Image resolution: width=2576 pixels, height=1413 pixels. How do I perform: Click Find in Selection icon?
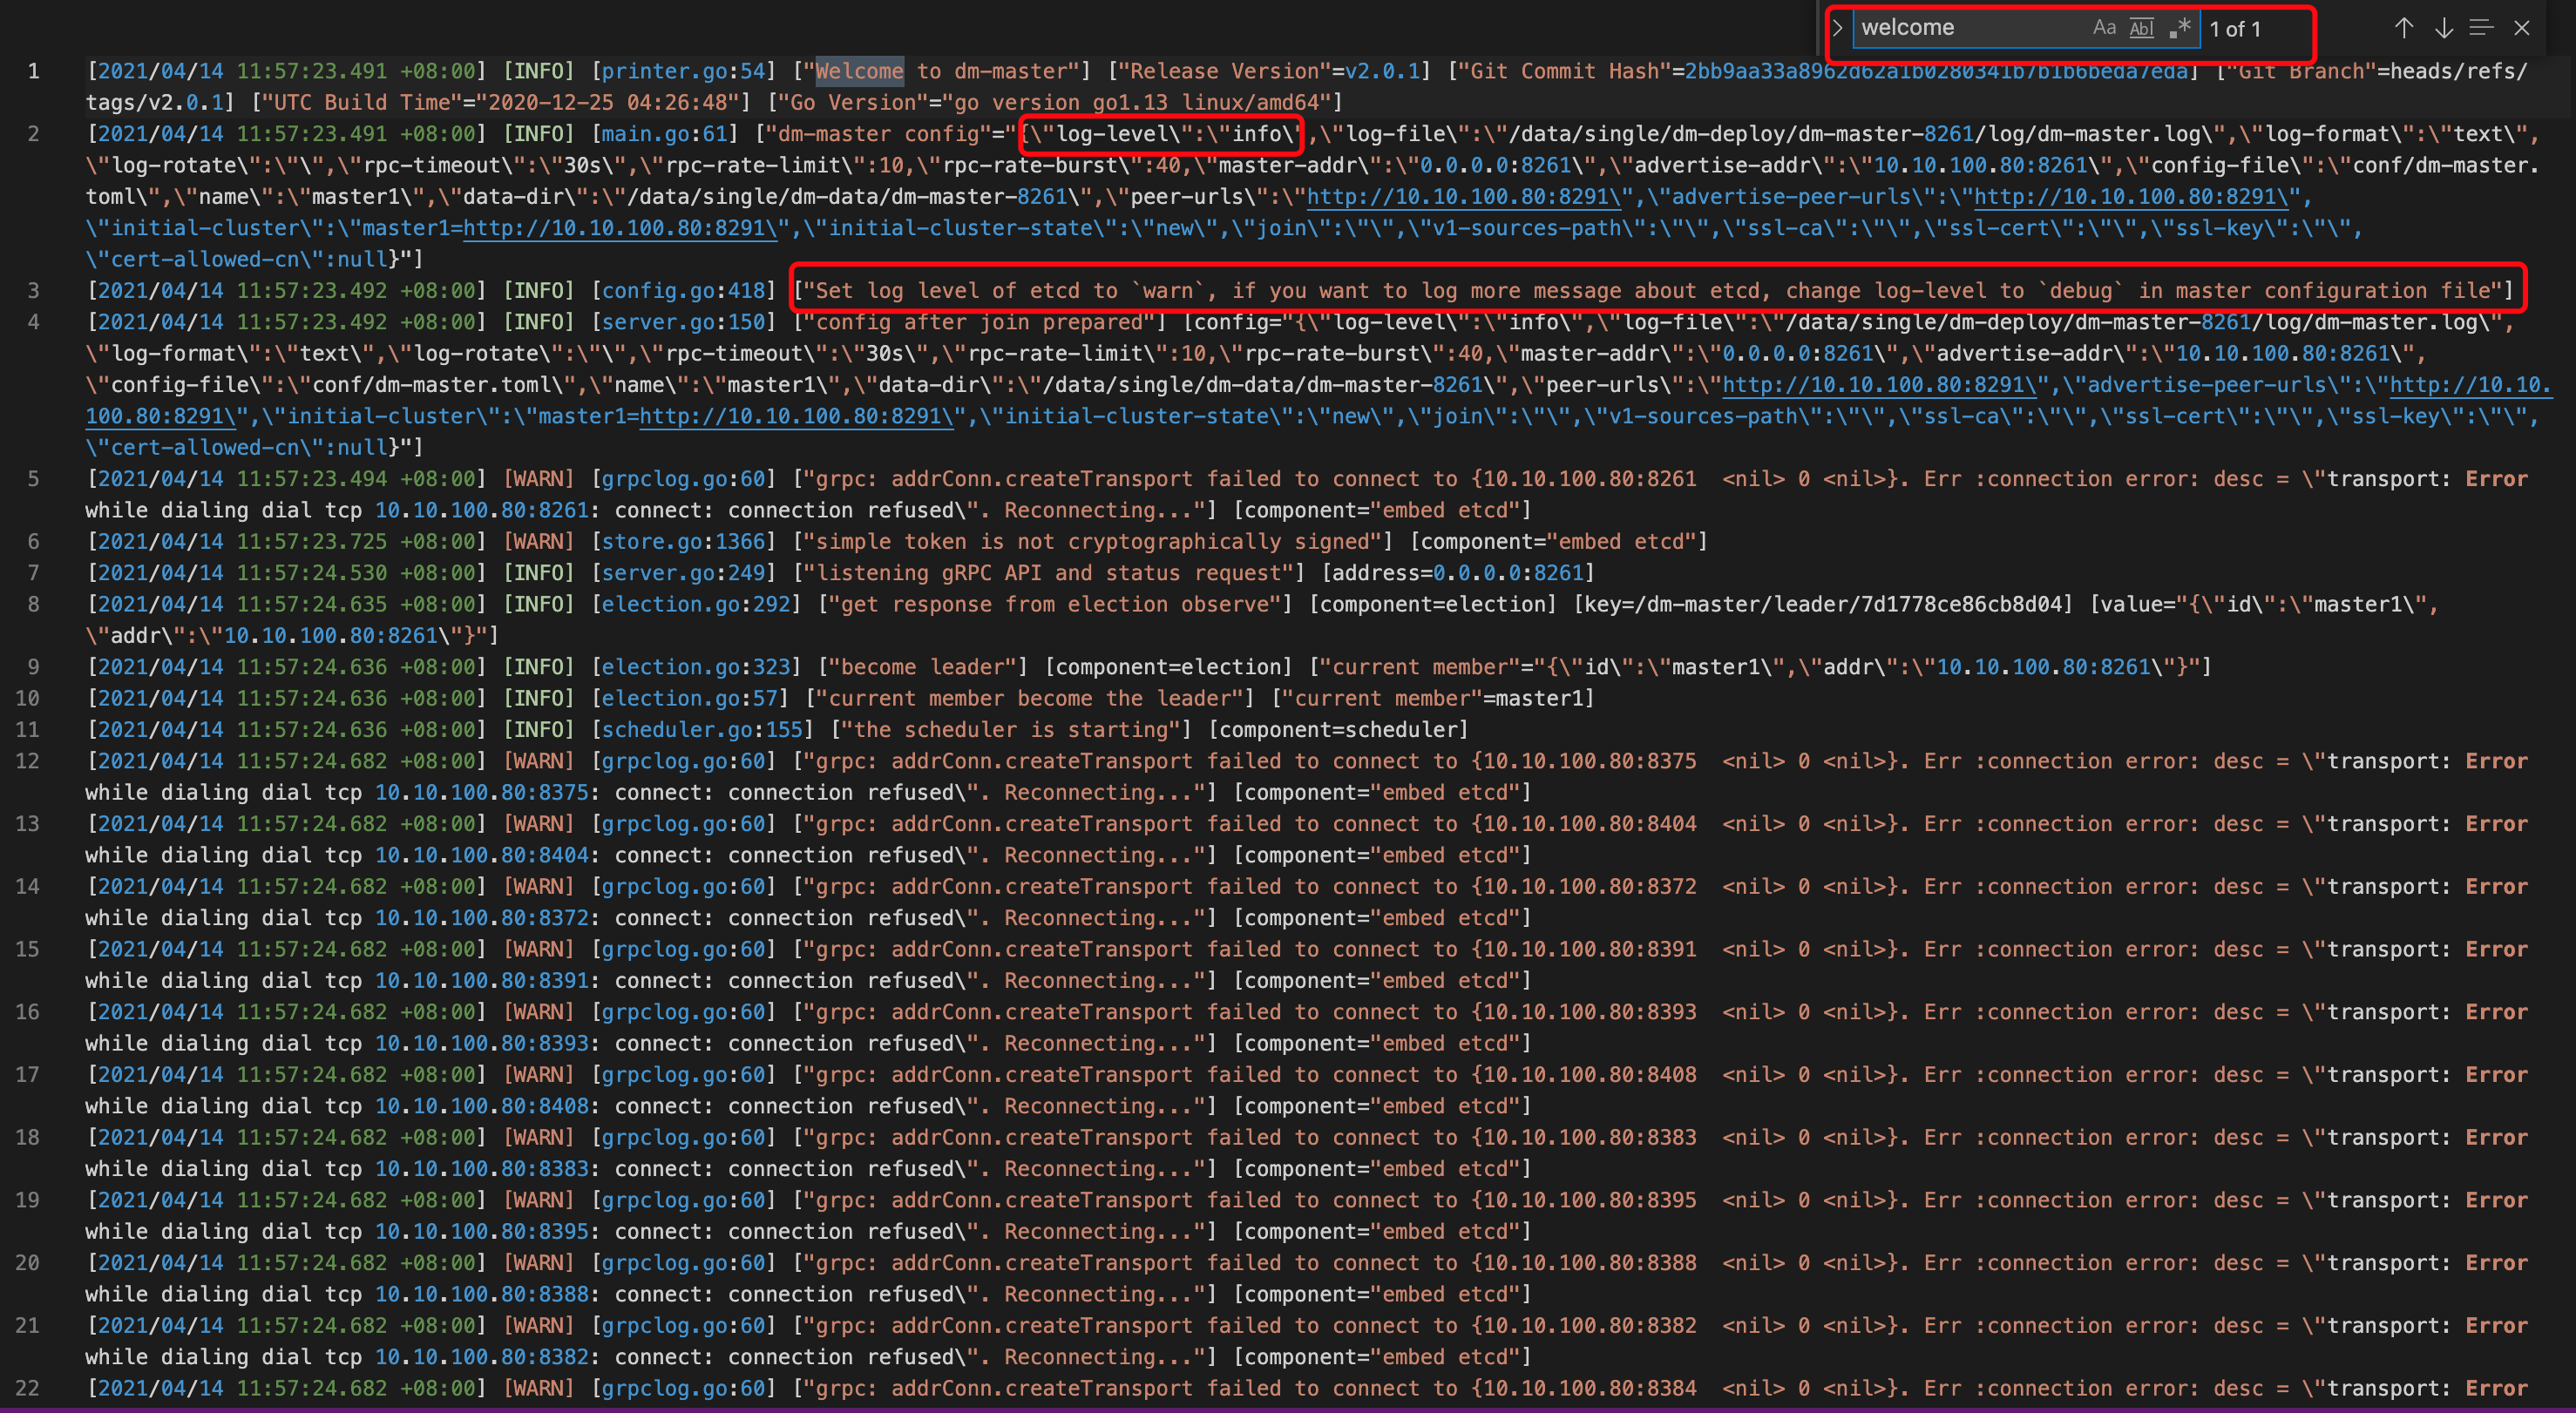pos(2481,28)
